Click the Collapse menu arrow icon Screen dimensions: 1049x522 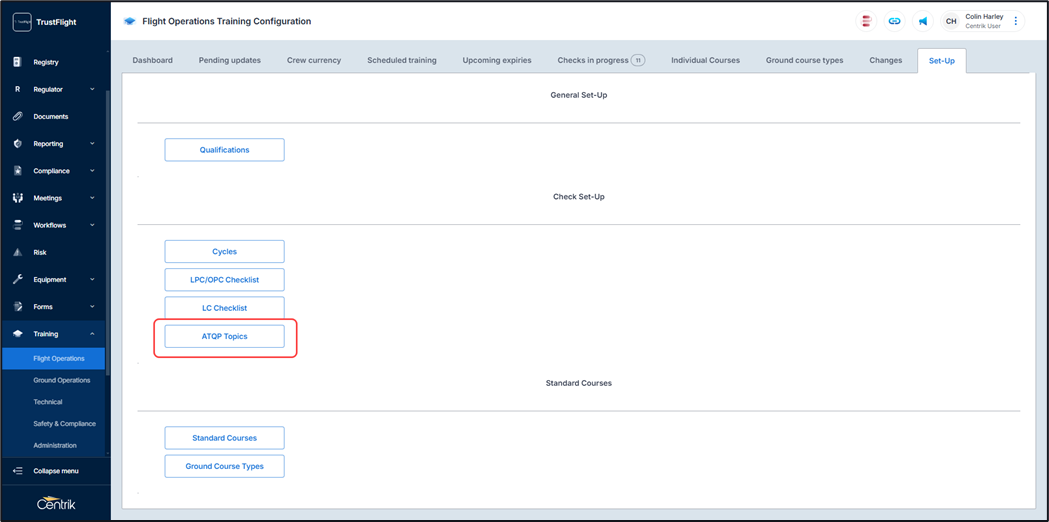click(18, 470)
